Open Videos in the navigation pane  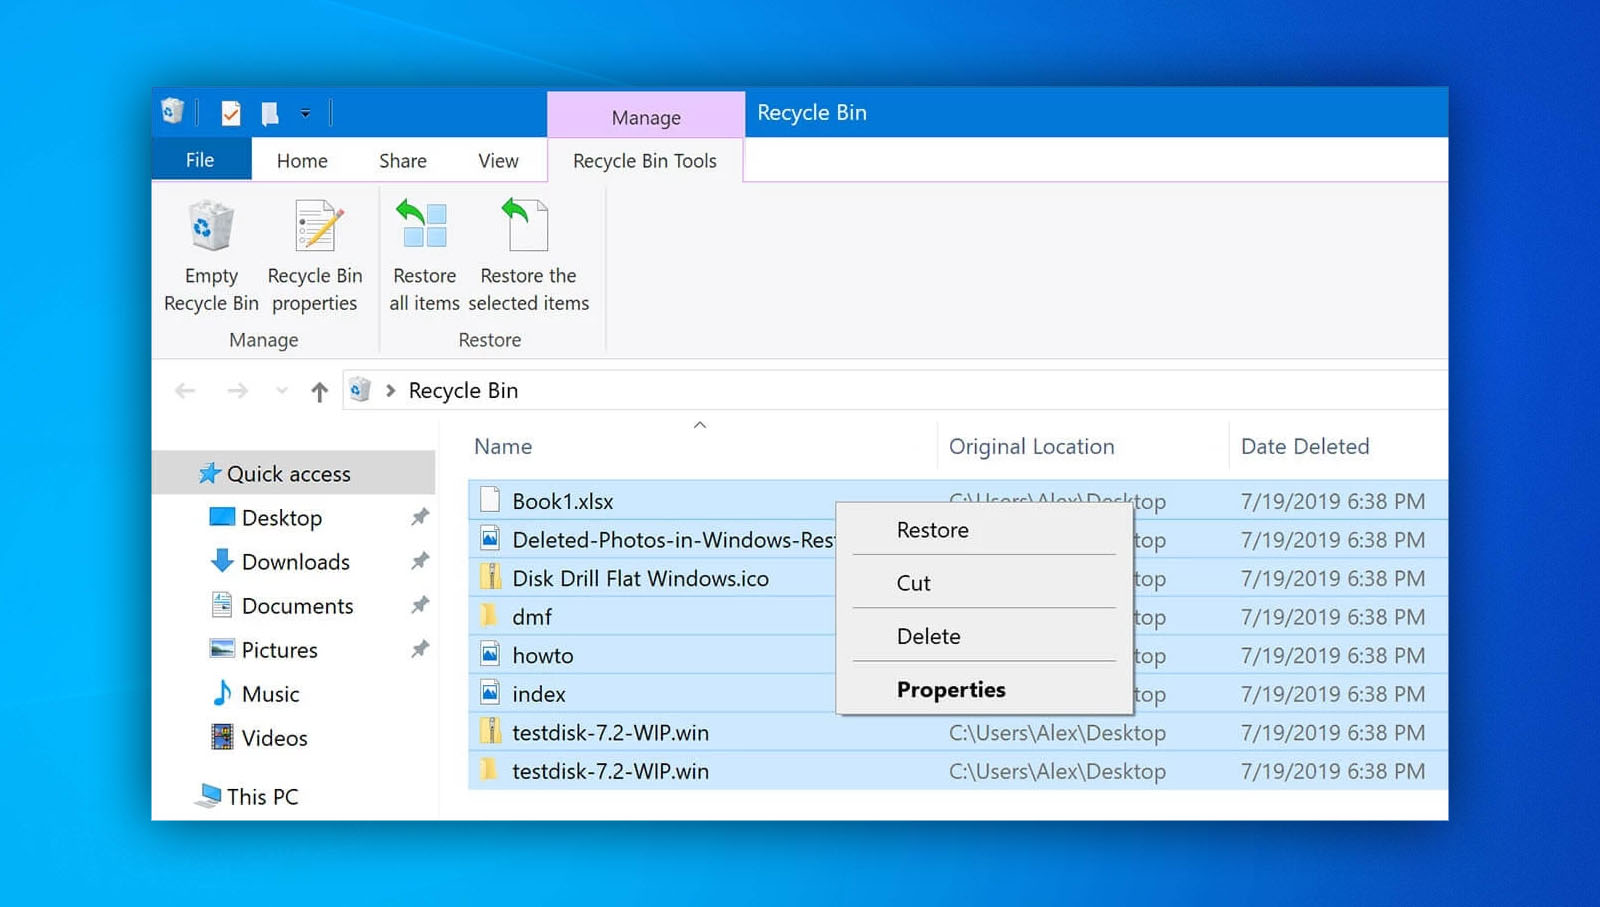point(274,738)
